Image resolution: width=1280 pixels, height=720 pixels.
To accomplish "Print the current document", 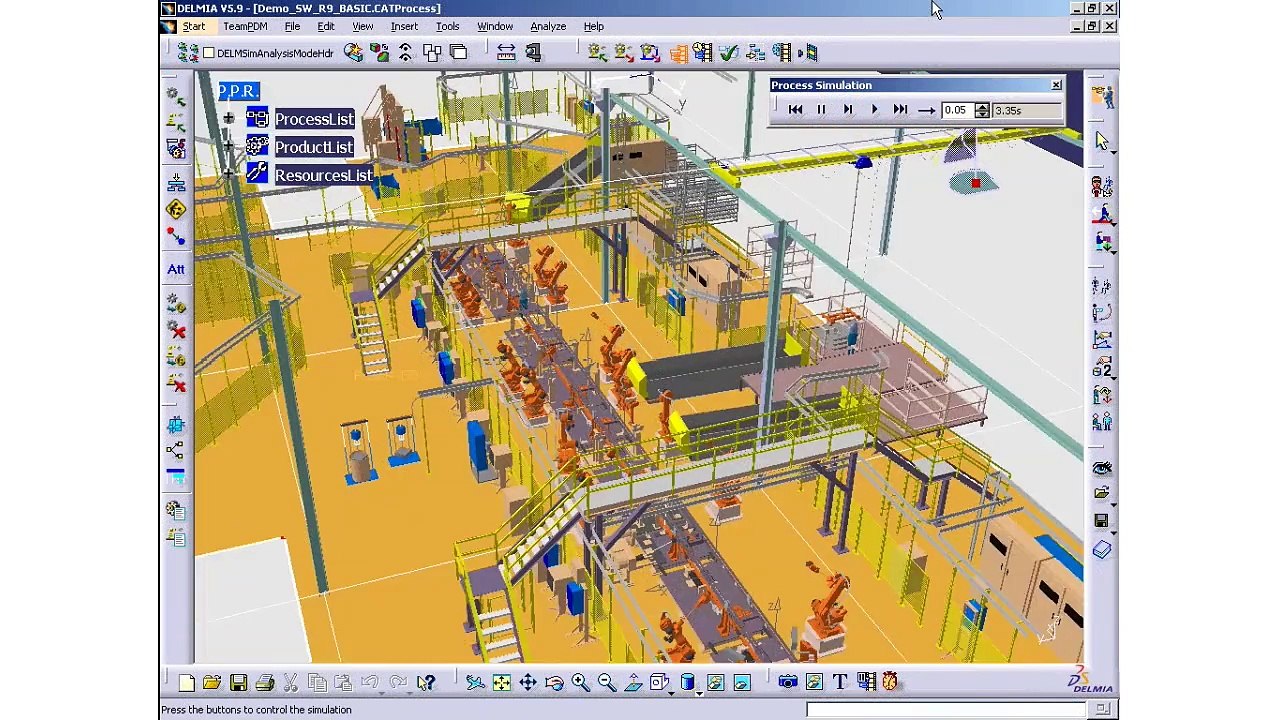I will point(264,683).
